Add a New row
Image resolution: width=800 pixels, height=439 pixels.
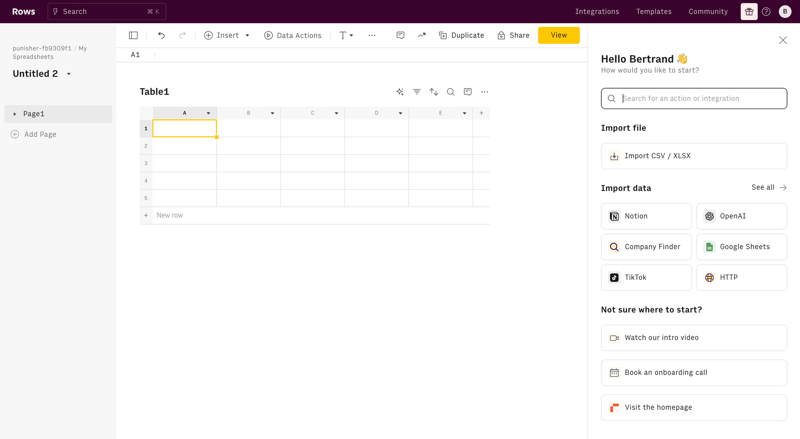pyautogui.click(x=169, y=215)
